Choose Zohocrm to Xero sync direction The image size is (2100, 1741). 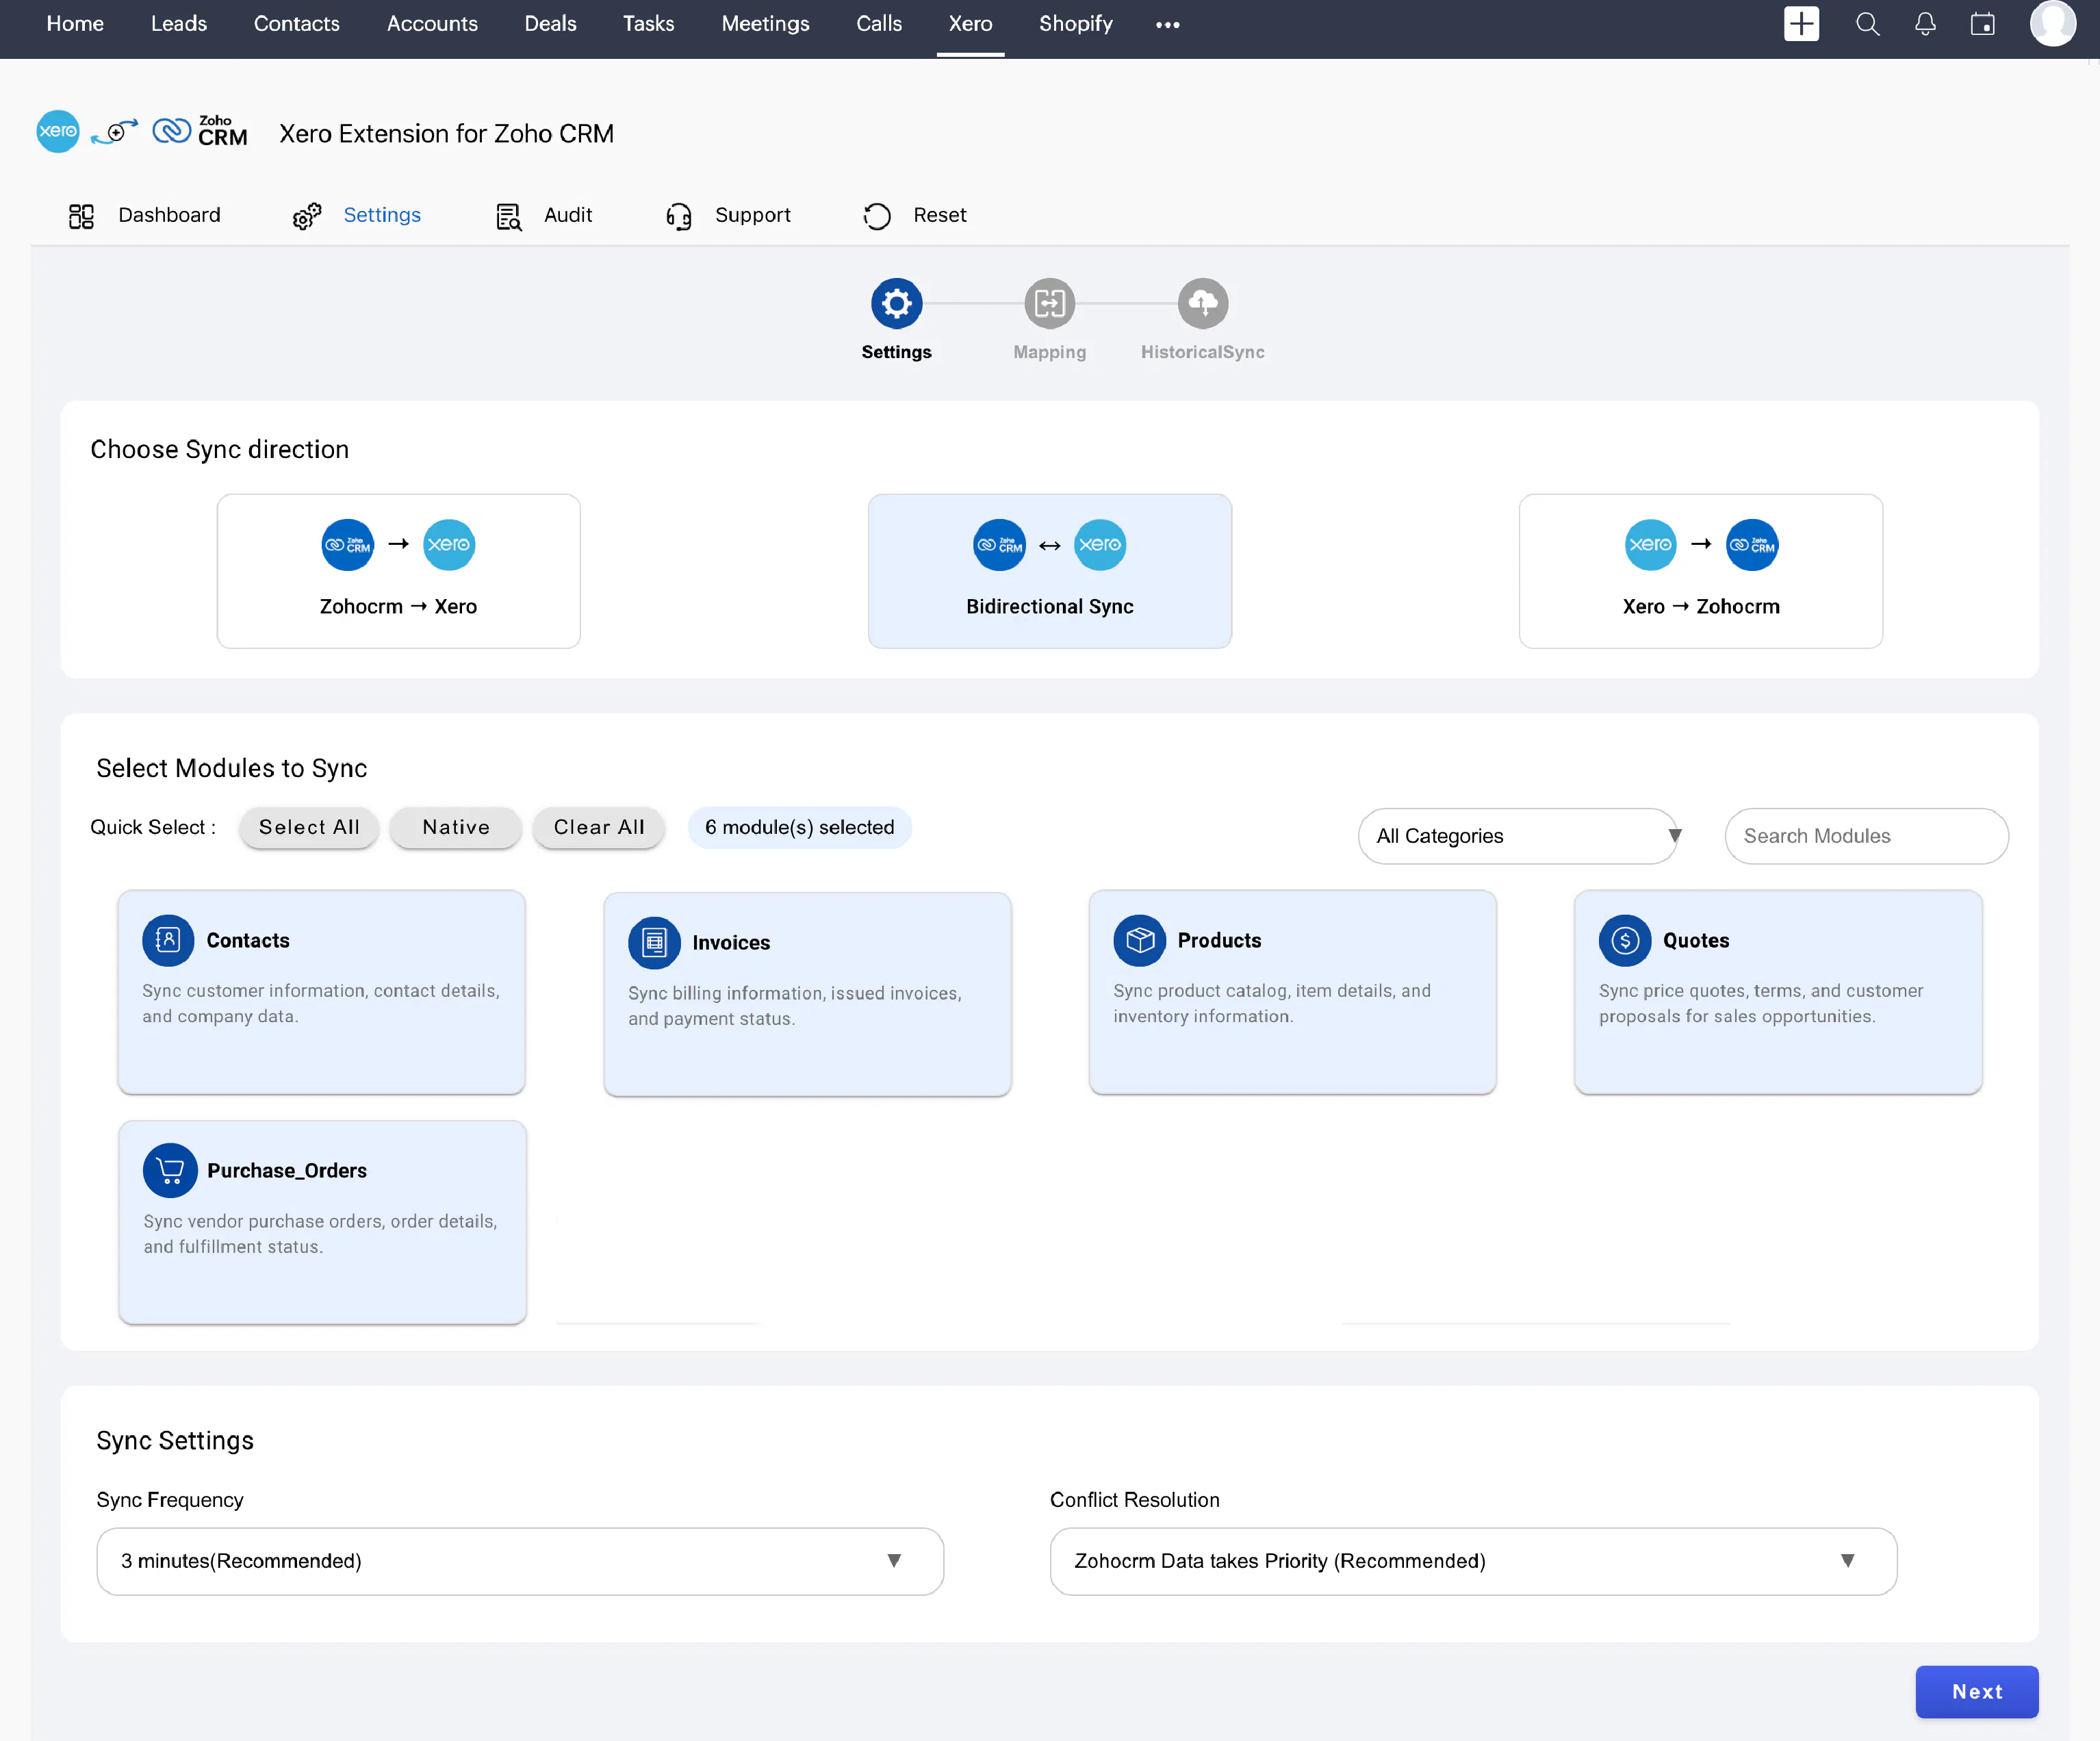pos(398,571)
